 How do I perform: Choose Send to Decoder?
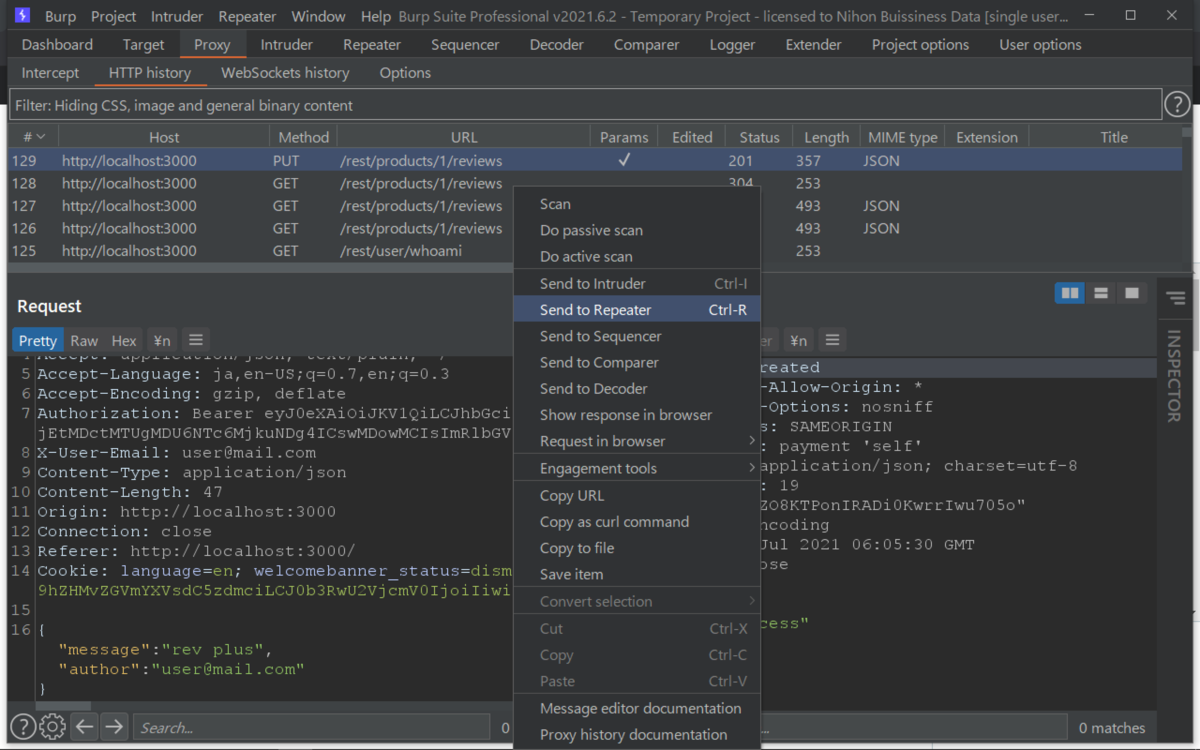[x=637, y=388]
